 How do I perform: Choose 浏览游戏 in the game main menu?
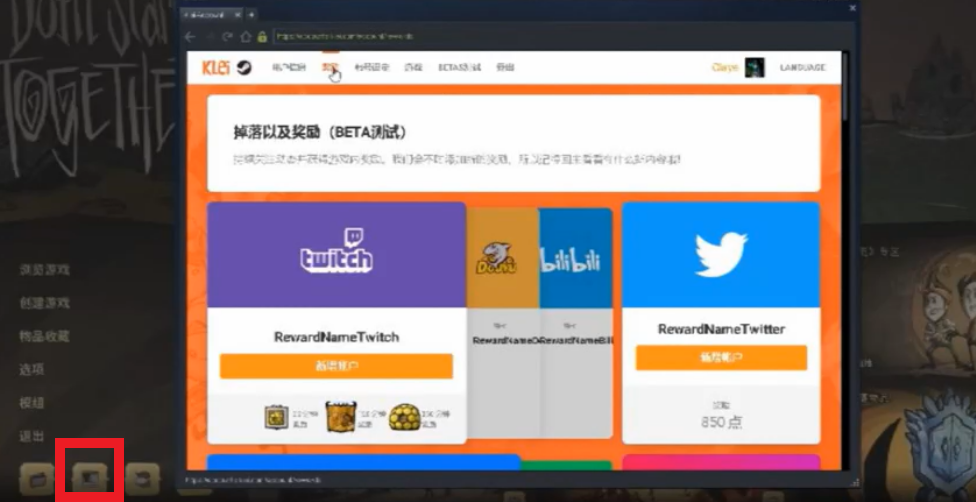pyautogui.click(x=44, y=270)
